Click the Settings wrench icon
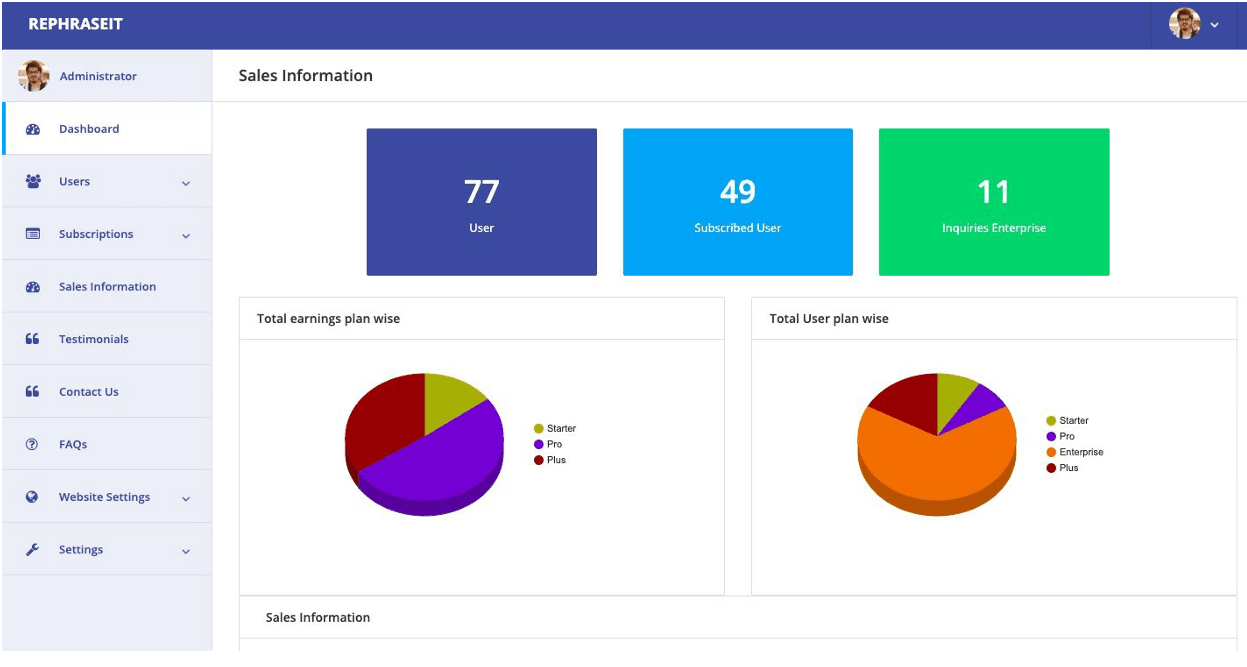This screenshot has height=667, width=1247. click(32, 549)
